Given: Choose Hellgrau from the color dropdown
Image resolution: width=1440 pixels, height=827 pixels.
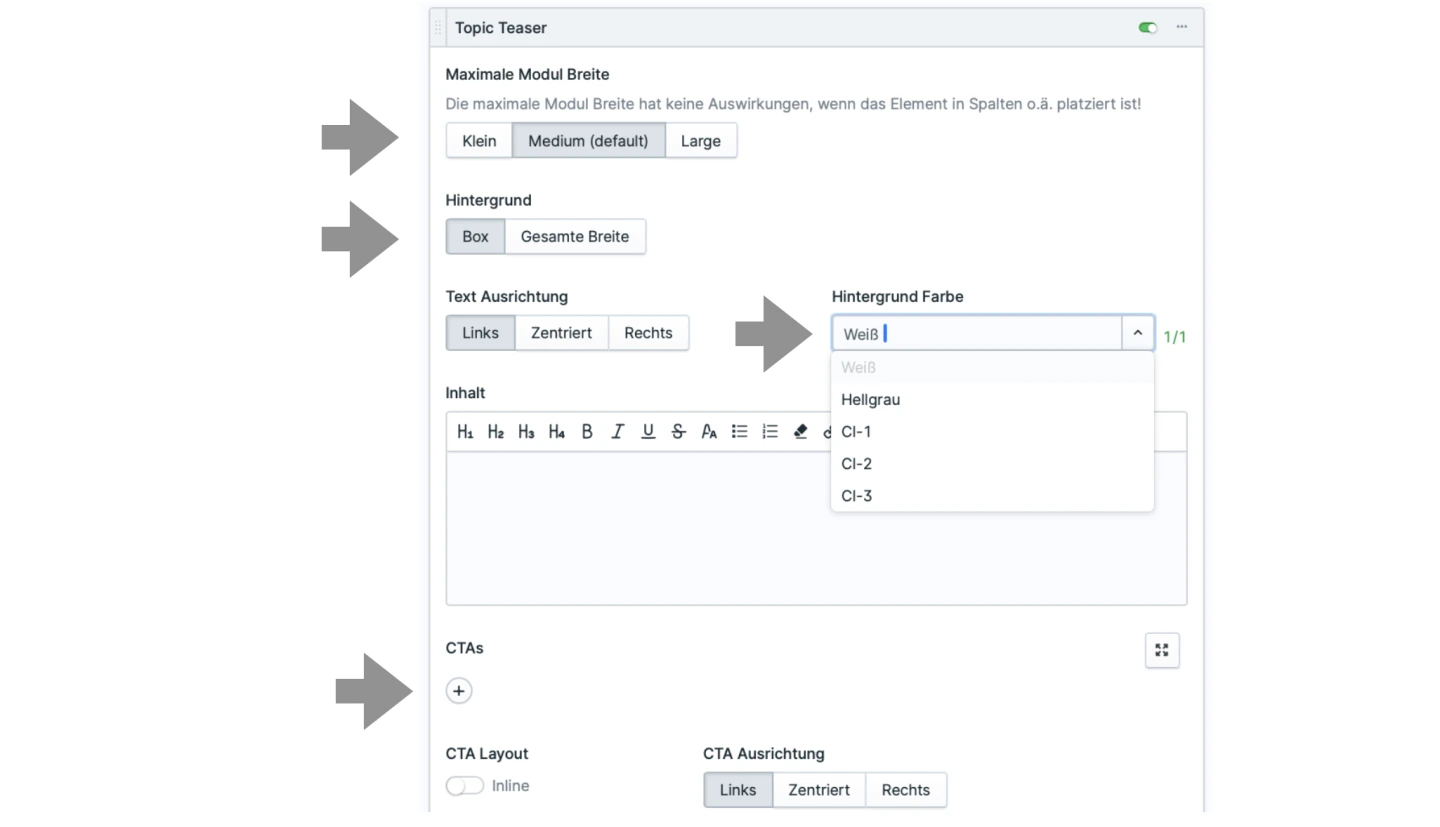Looking at the screenshot, I should 871,400.
